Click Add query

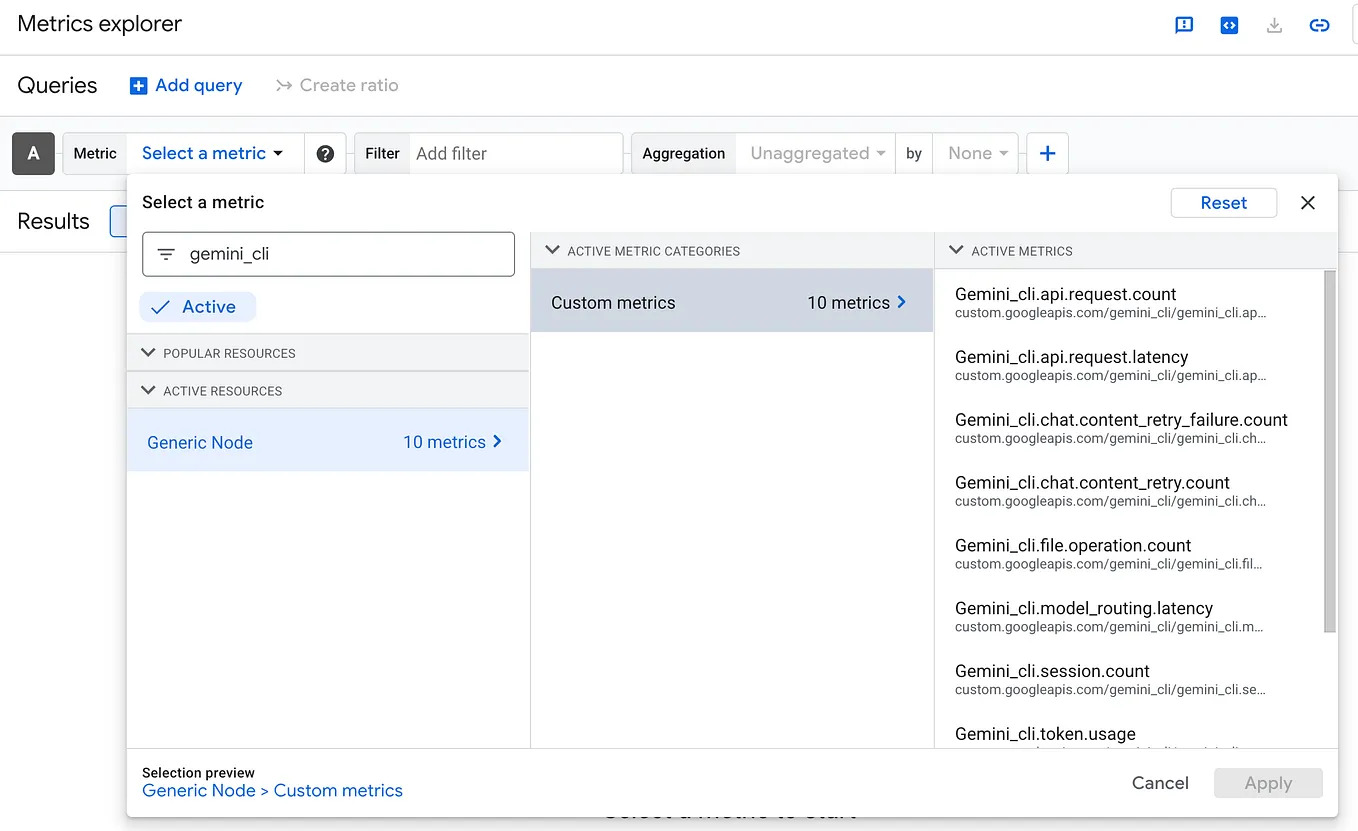(186, 86)
